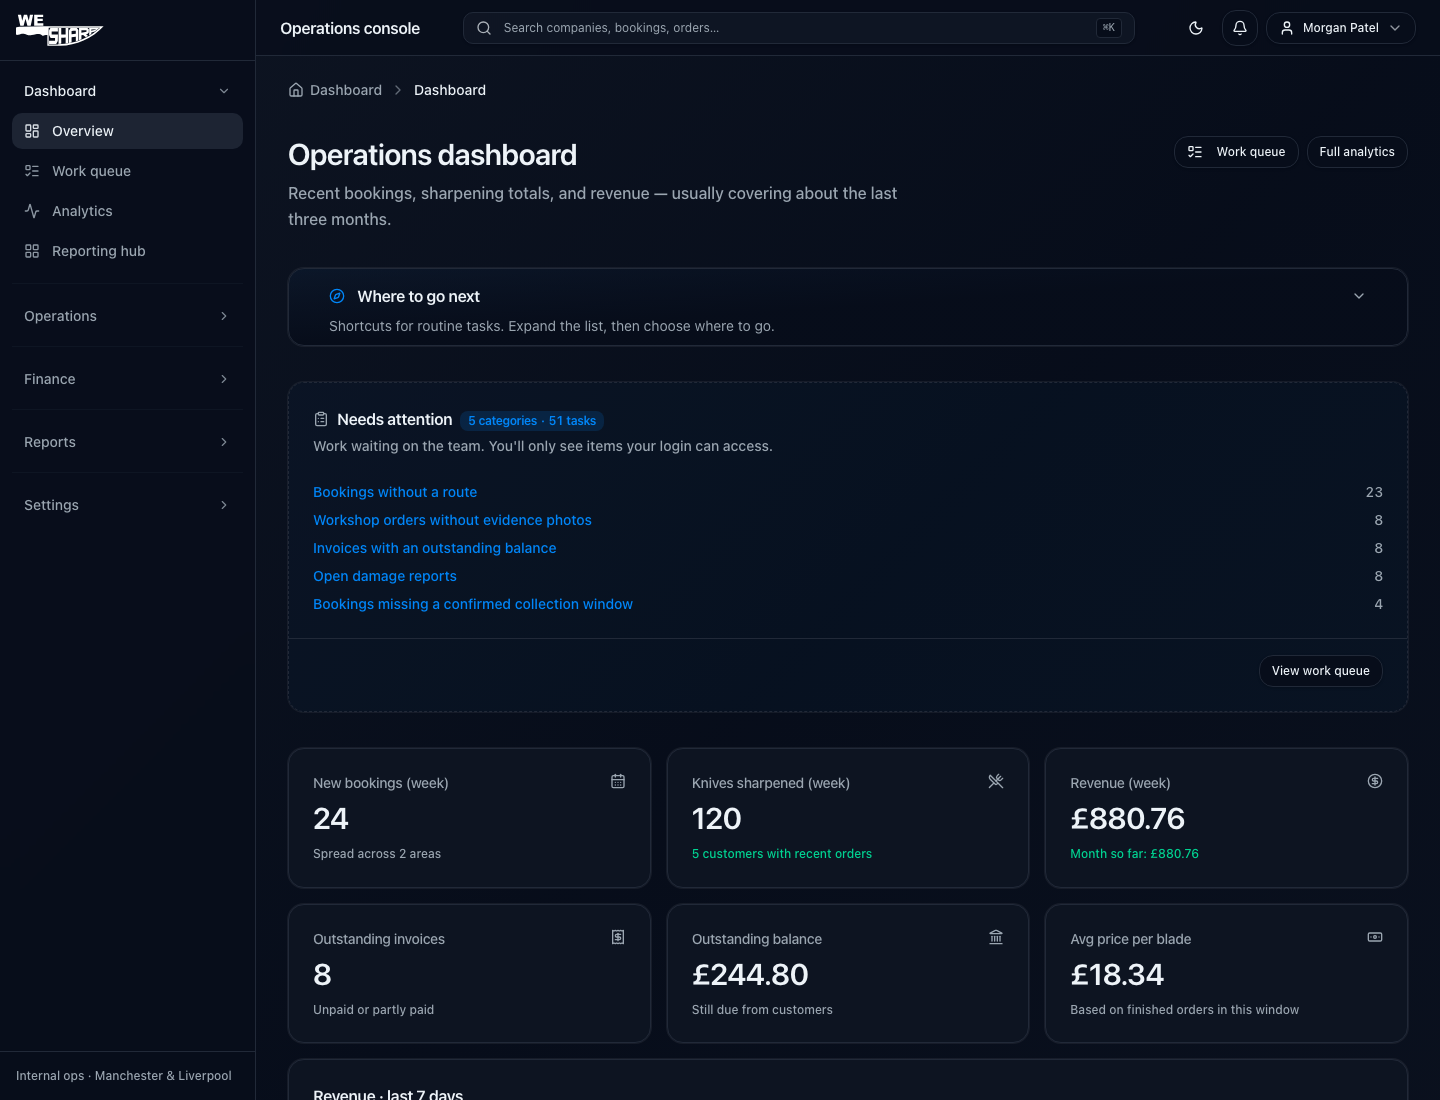Collapse the Dashboard sidebar section
Viewport: 1440px width, 1100px height.
pos(127,91)
